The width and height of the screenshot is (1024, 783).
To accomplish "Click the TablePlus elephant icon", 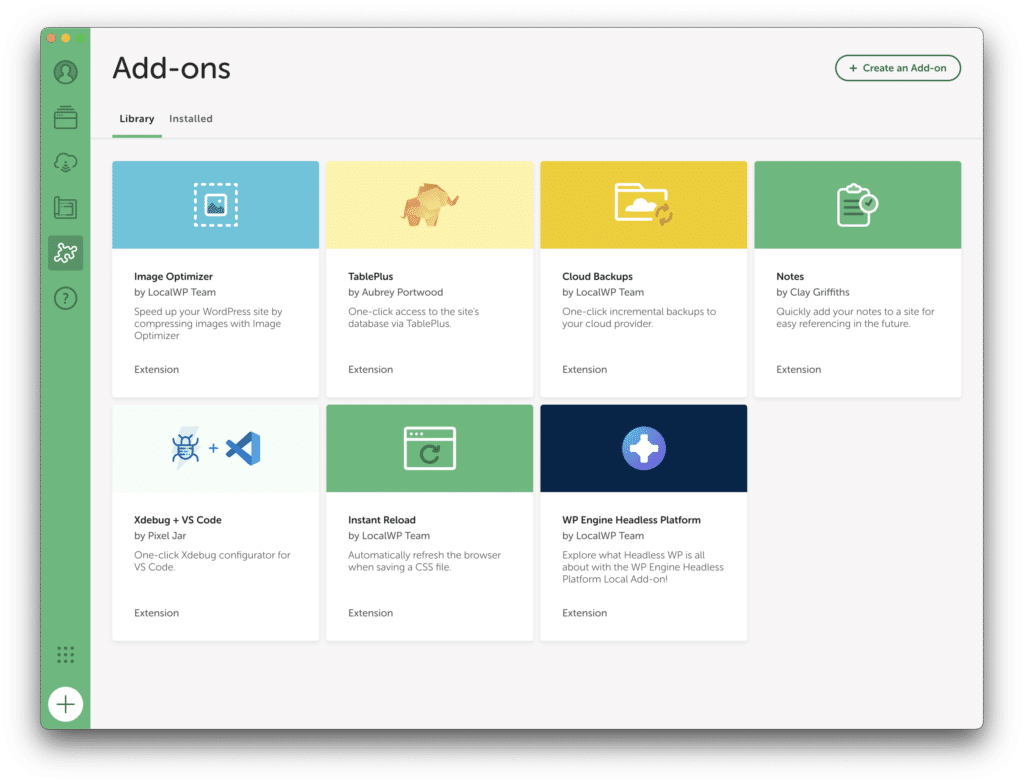I will [430, 204].
